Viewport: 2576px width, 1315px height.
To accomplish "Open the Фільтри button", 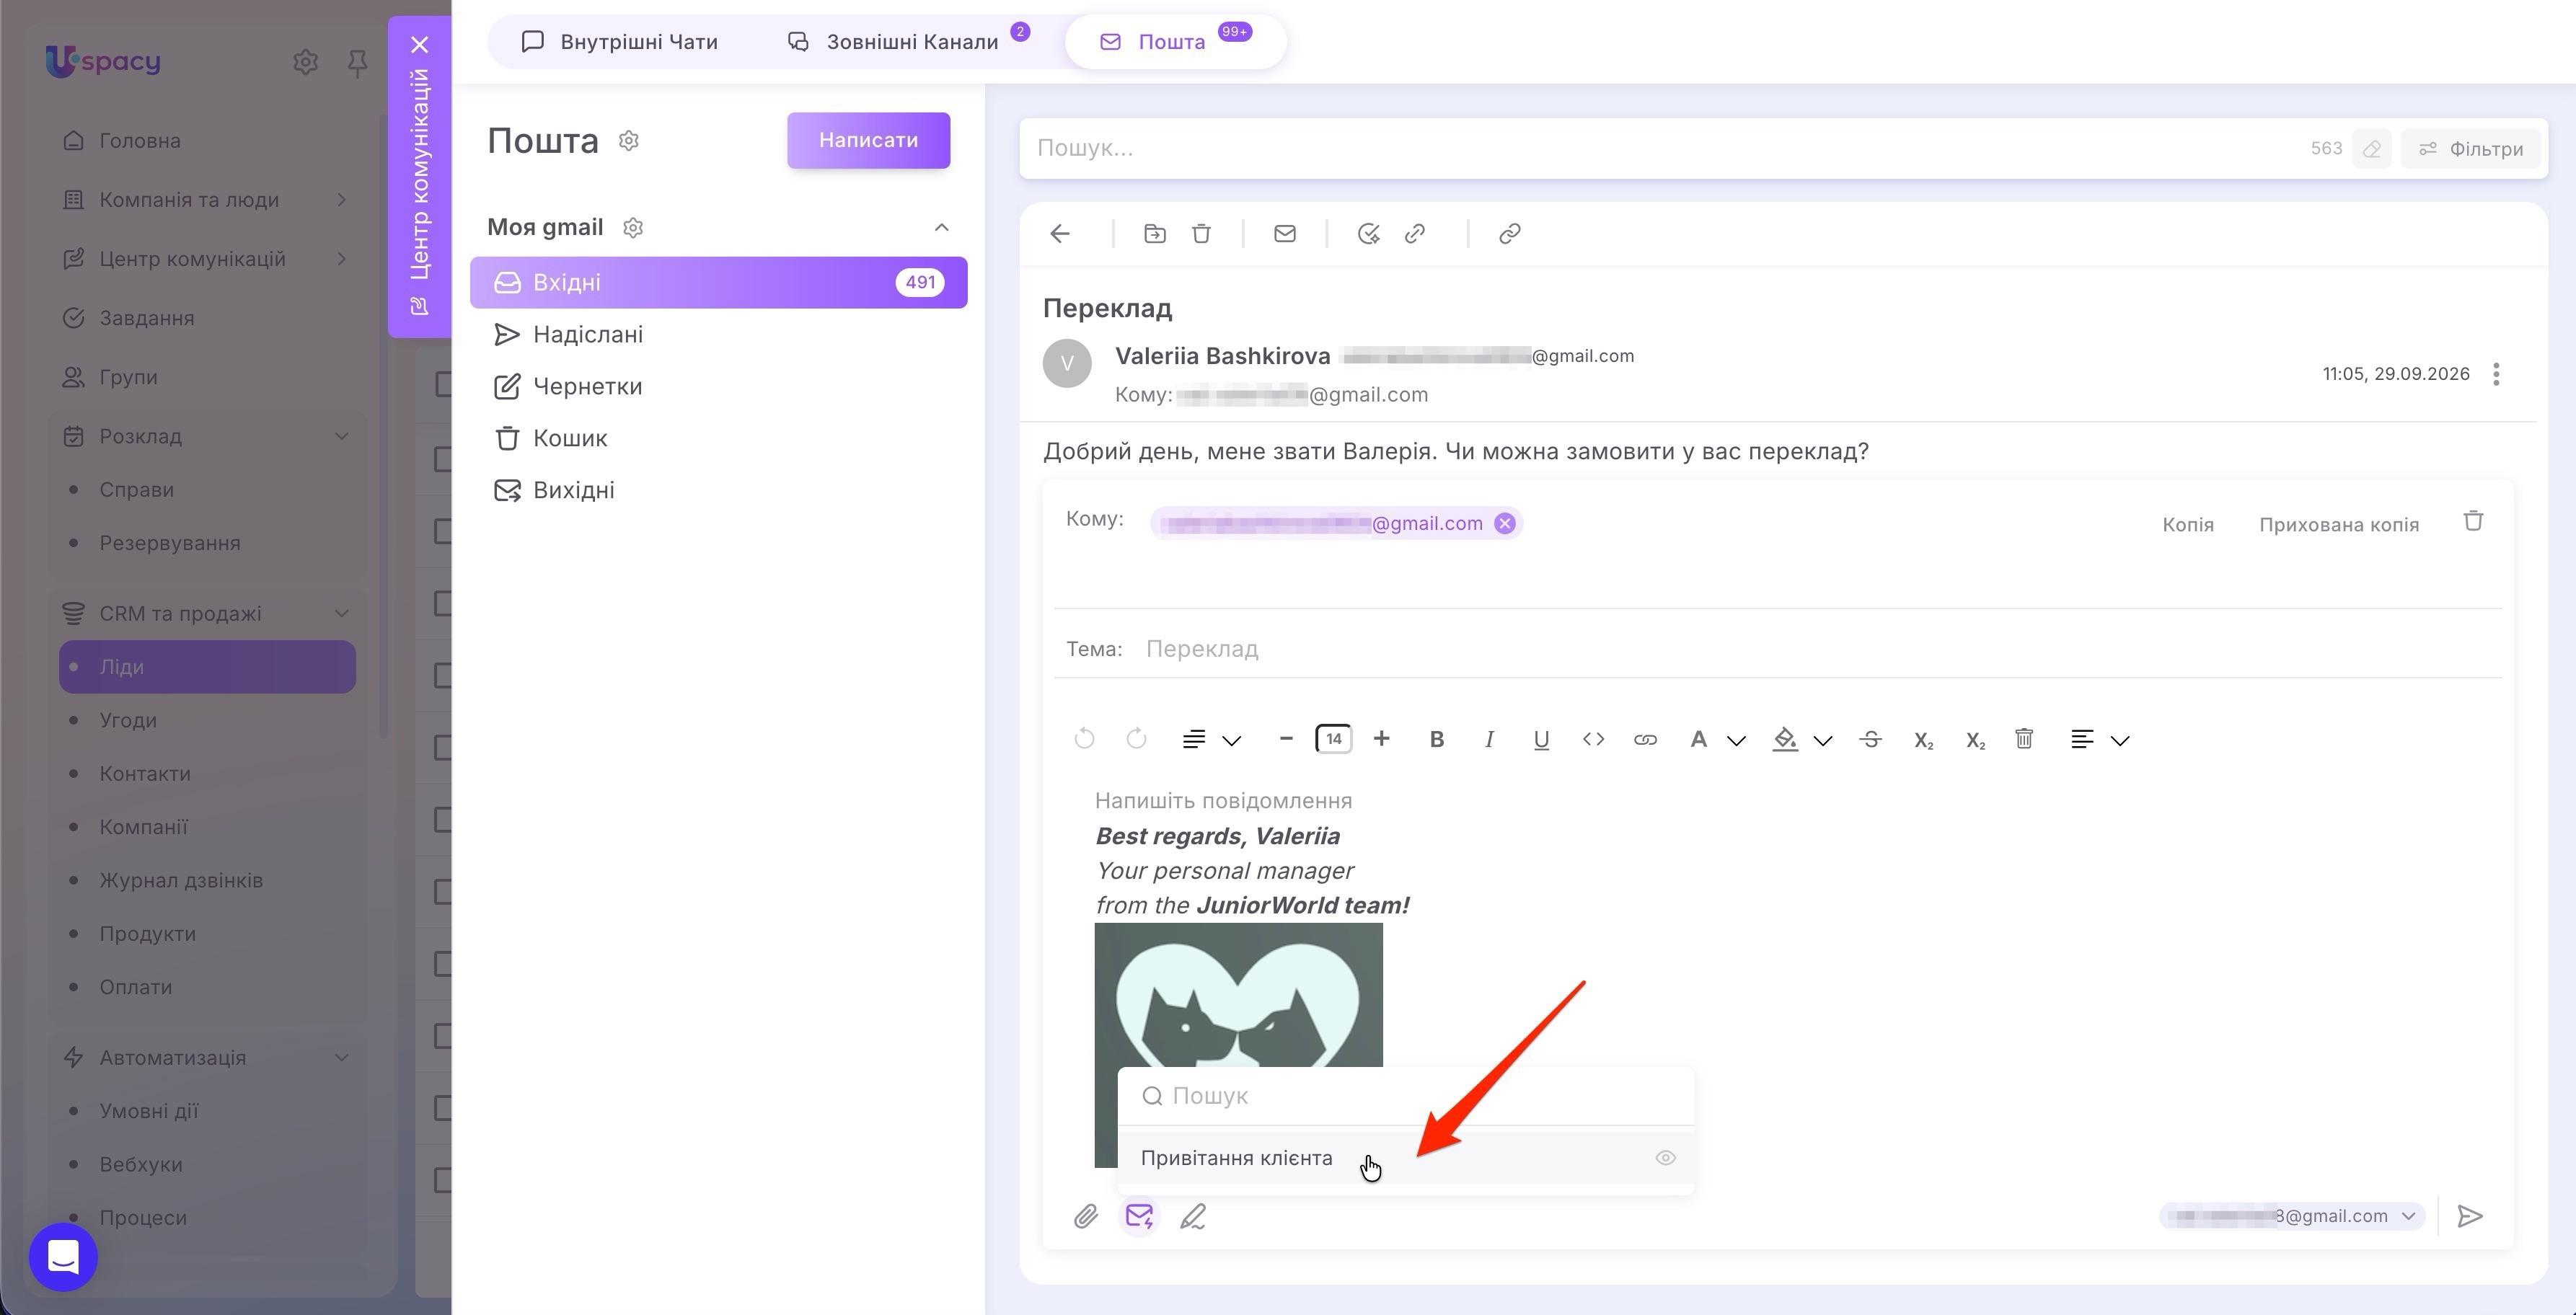I will pyautogui.click(x=2471, y=149).
